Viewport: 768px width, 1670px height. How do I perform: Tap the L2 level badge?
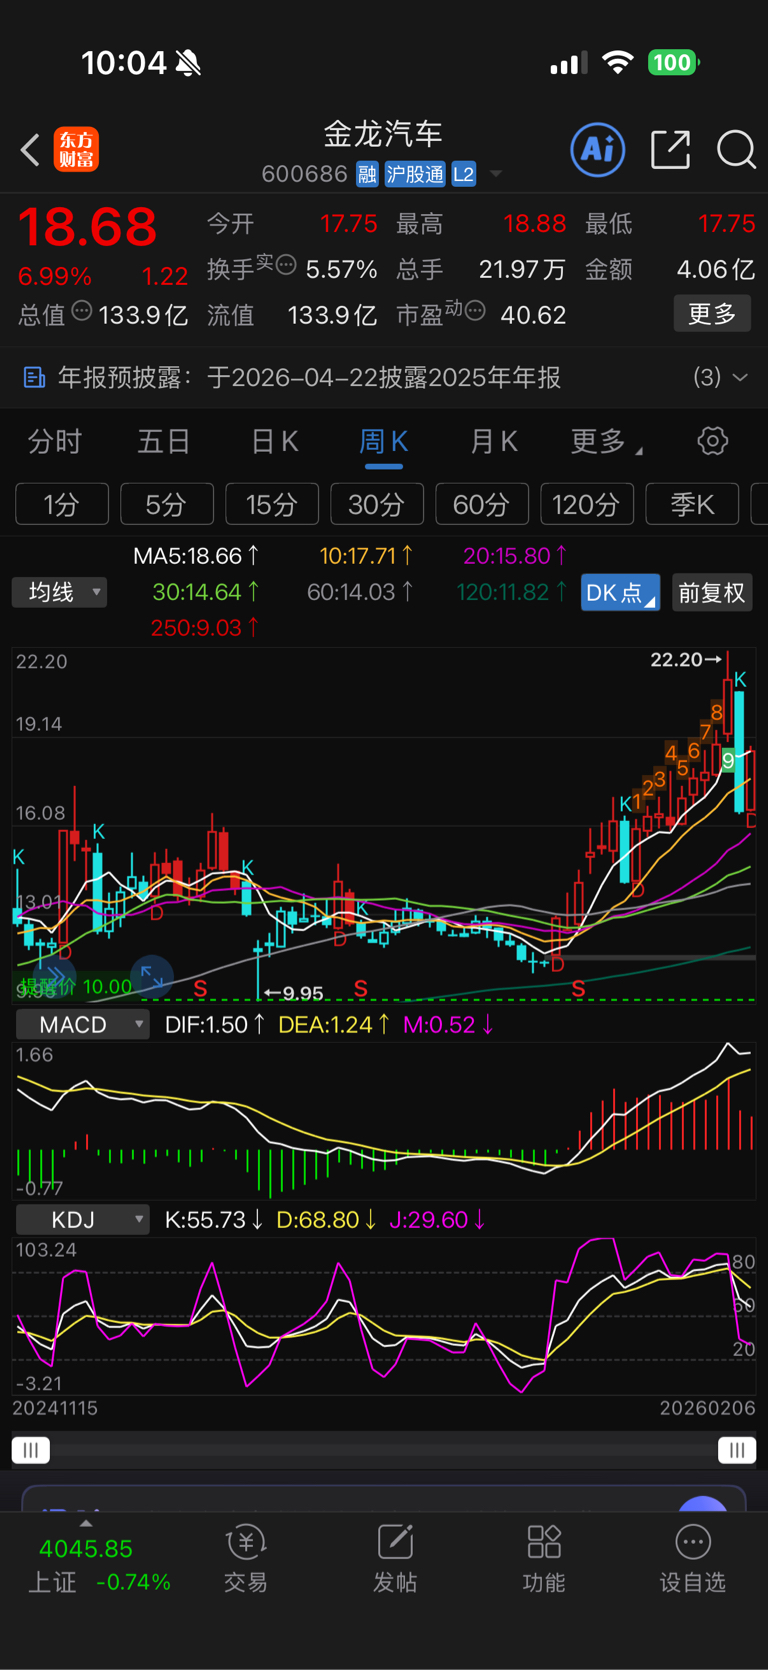pos(464,174)
